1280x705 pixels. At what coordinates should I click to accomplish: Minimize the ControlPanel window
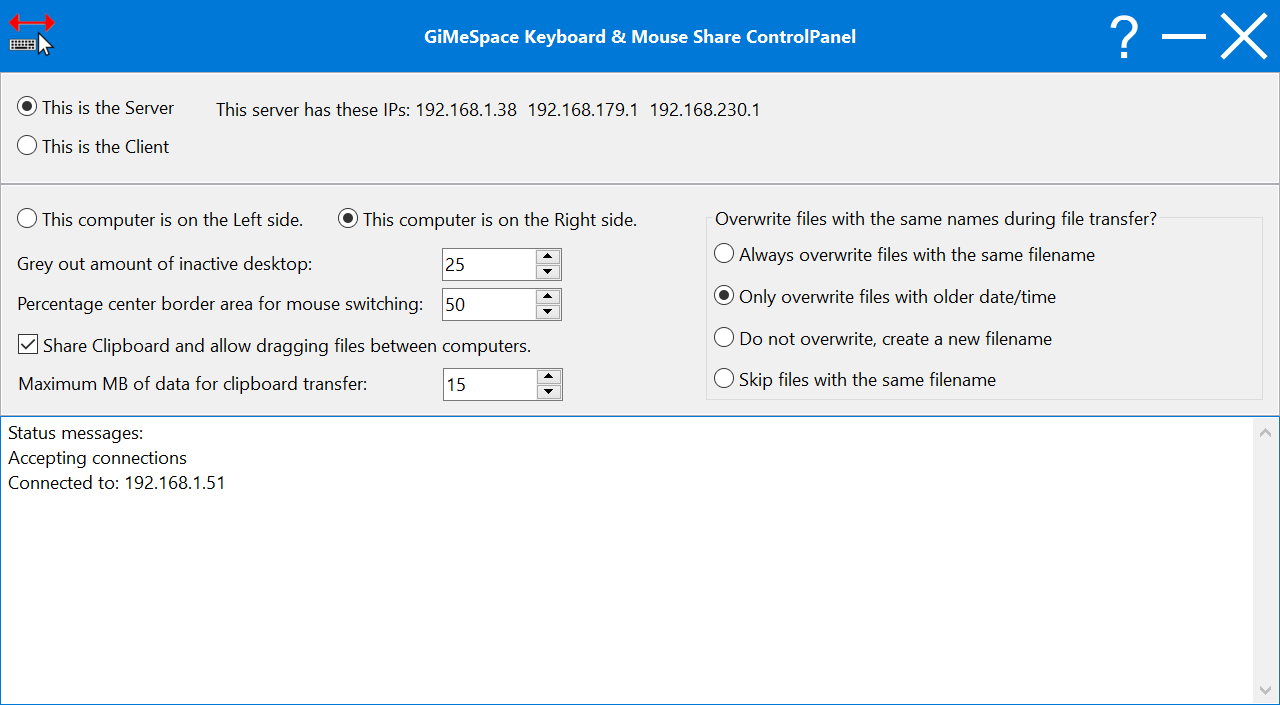tap(1184, 37)
